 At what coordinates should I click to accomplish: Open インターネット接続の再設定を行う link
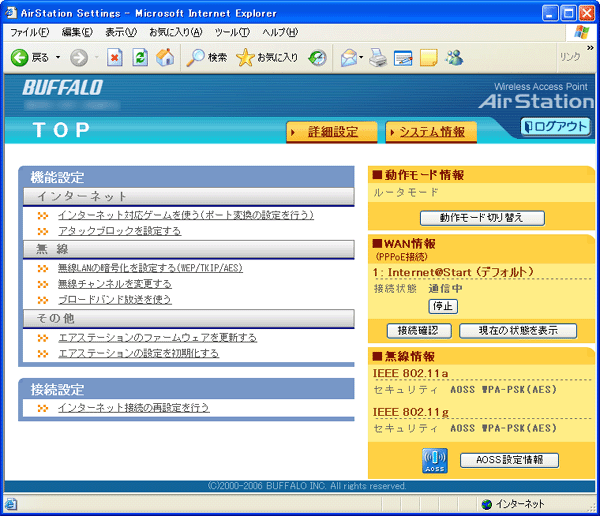pyautogui.click(x=134, y=408)
